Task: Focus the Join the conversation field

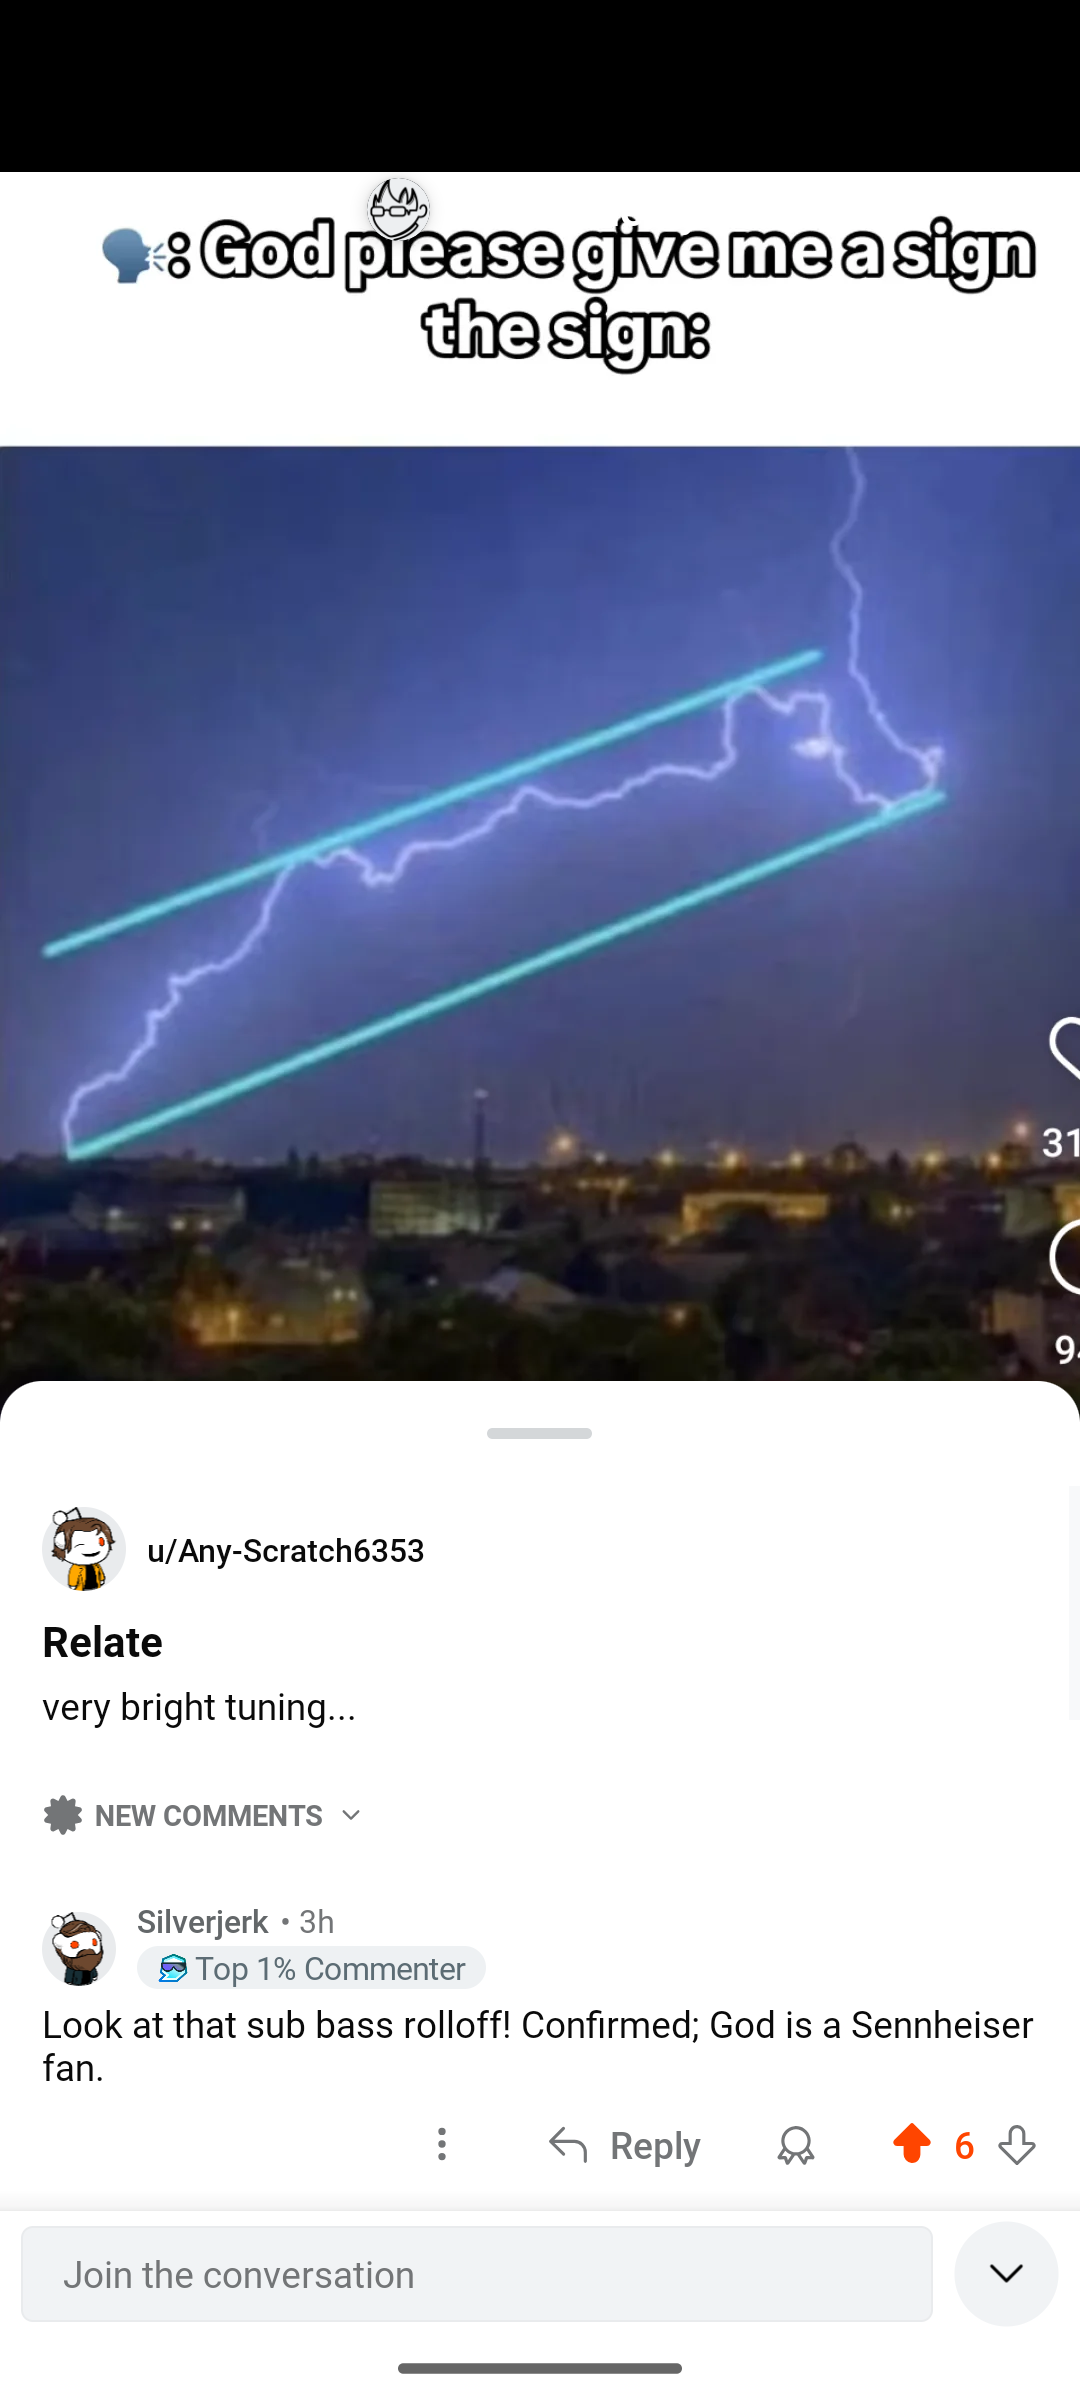Action: pyautogui.click(x=477, y=2274)
